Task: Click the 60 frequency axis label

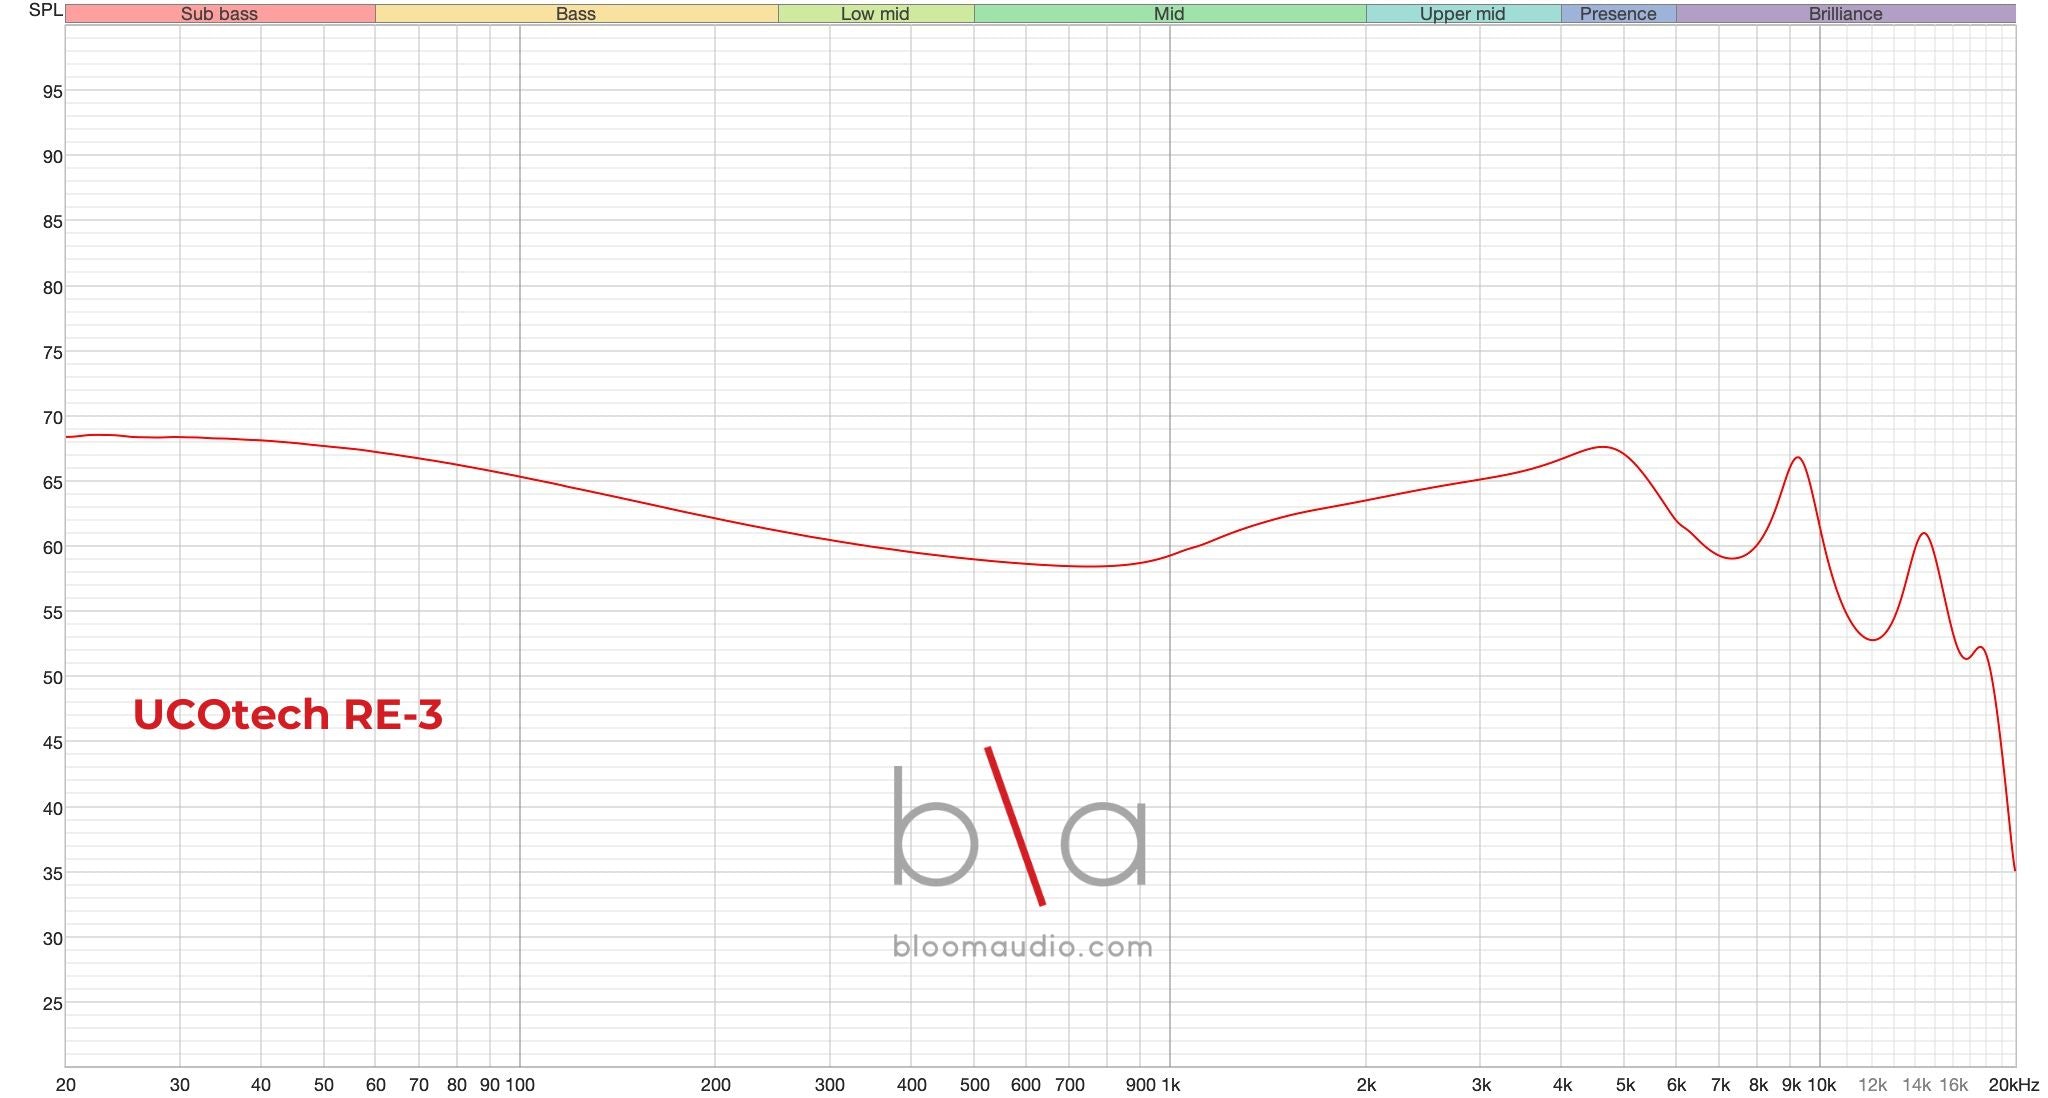Action: pyautogui.click(x=376, y=1085)
